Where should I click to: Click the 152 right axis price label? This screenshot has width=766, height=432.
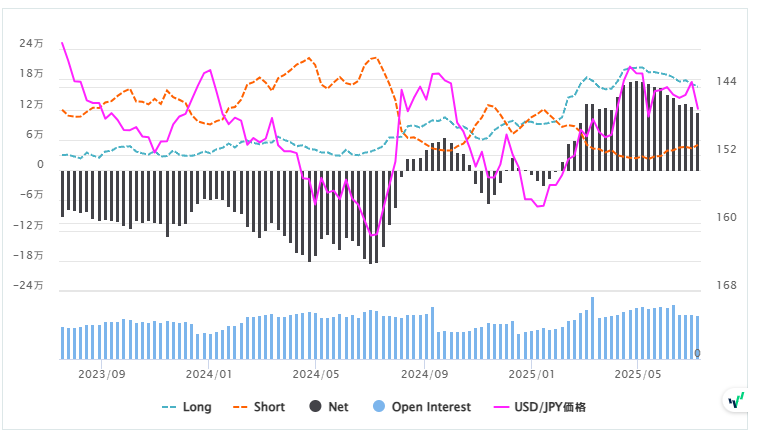[727, 149]
